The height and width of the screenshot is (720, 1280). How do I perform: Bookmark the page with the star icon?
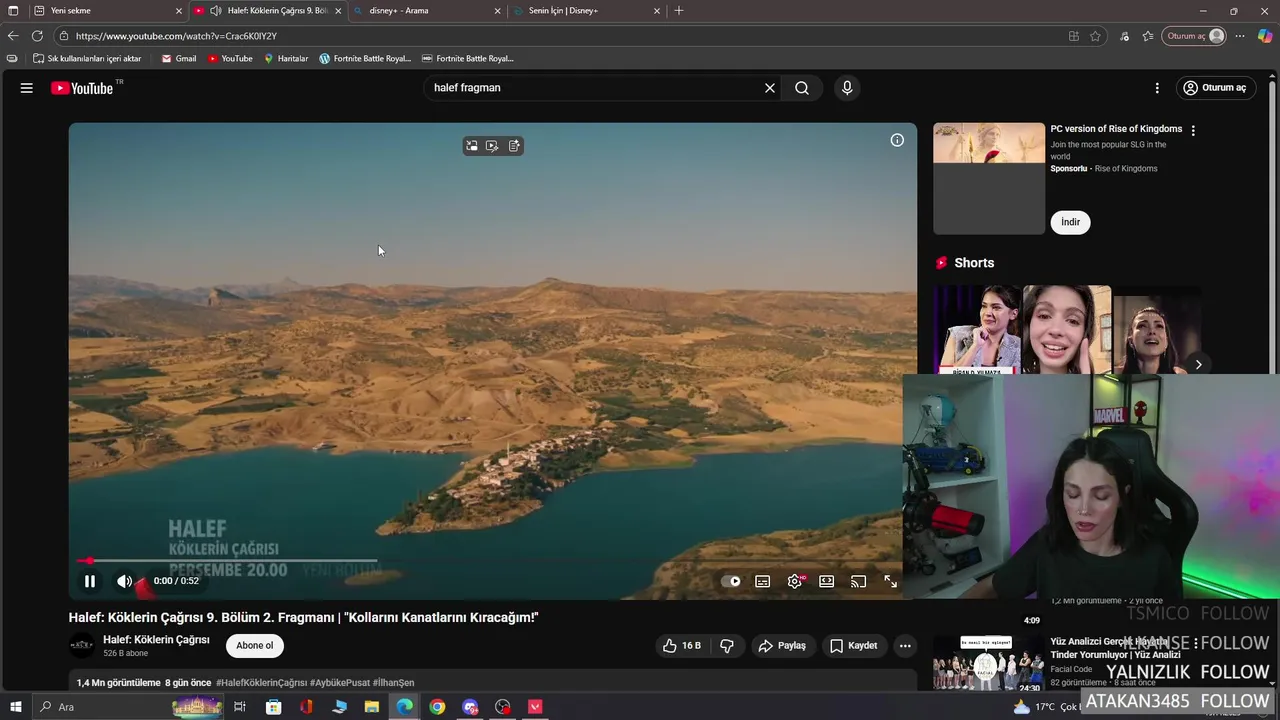(1096, 36)
